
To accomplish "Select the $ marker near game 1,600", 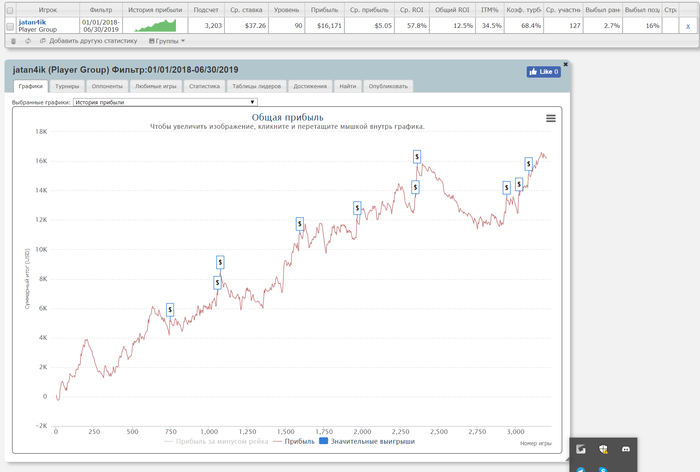I will [300, 224].
